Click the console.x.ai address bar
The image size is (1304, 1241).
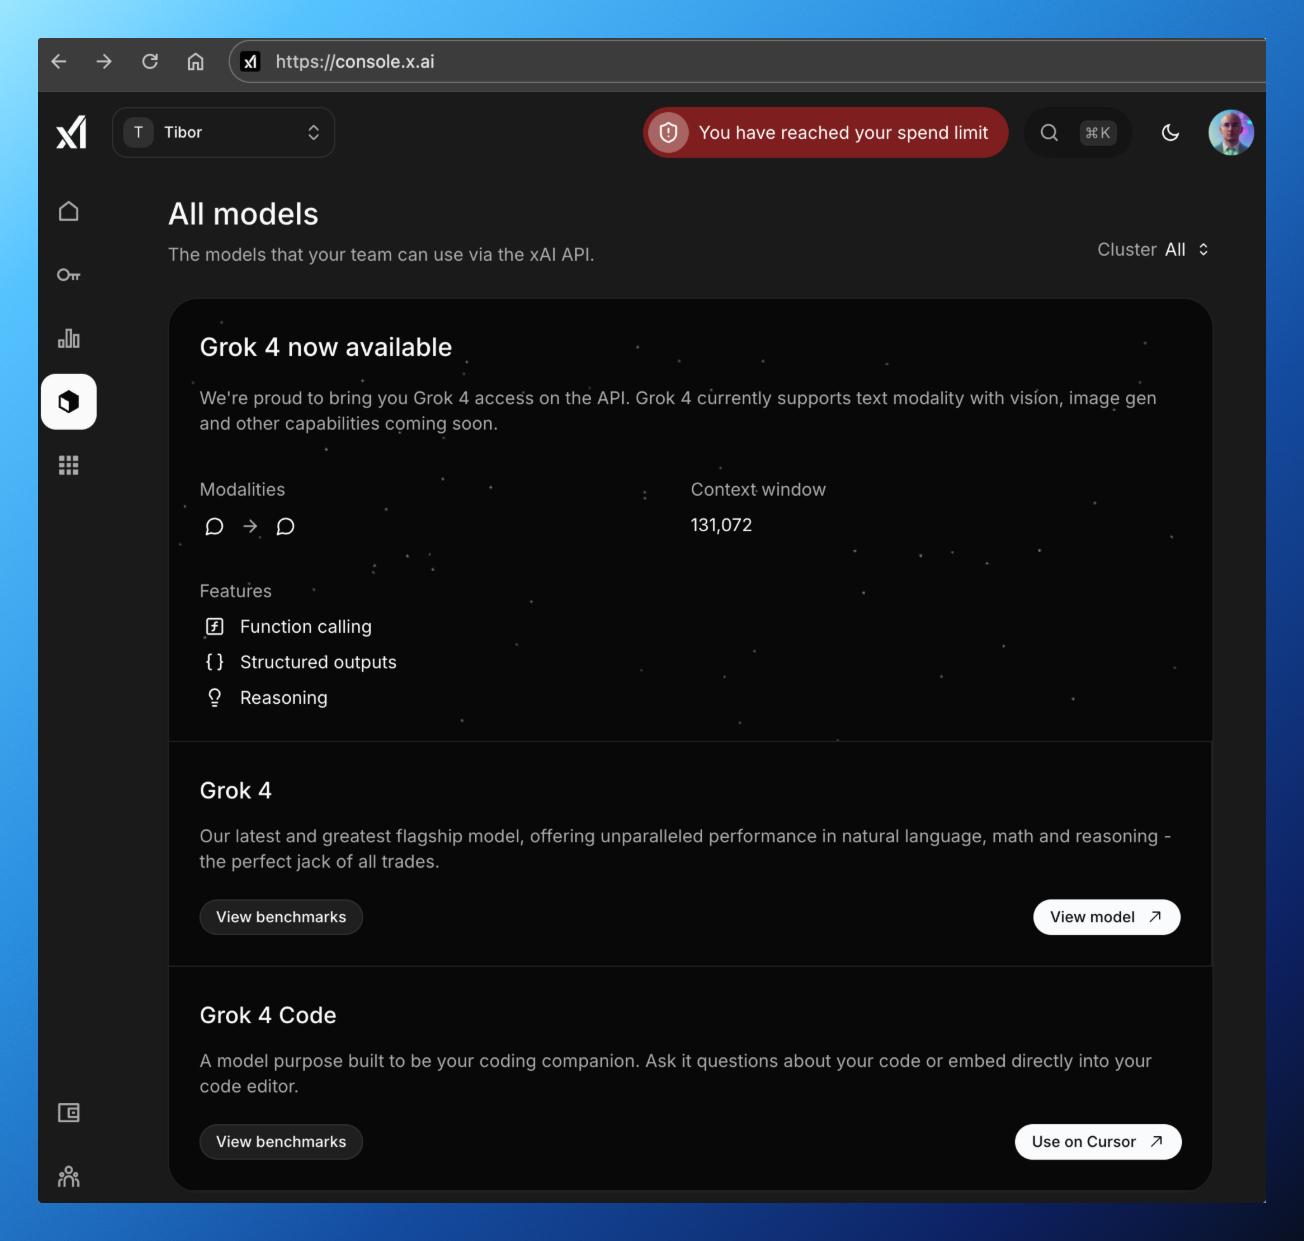[x=700, y=62]
